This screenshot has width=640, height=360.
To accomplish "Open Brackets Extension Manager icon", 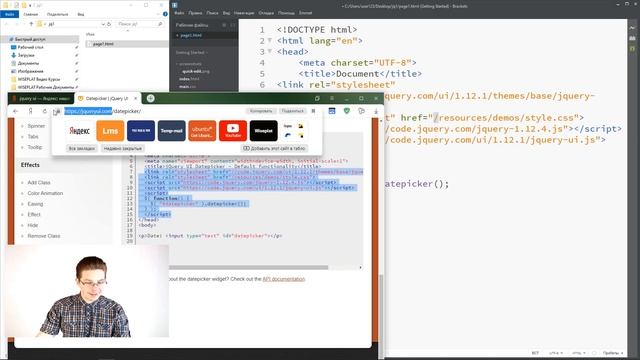I will 632,38.
